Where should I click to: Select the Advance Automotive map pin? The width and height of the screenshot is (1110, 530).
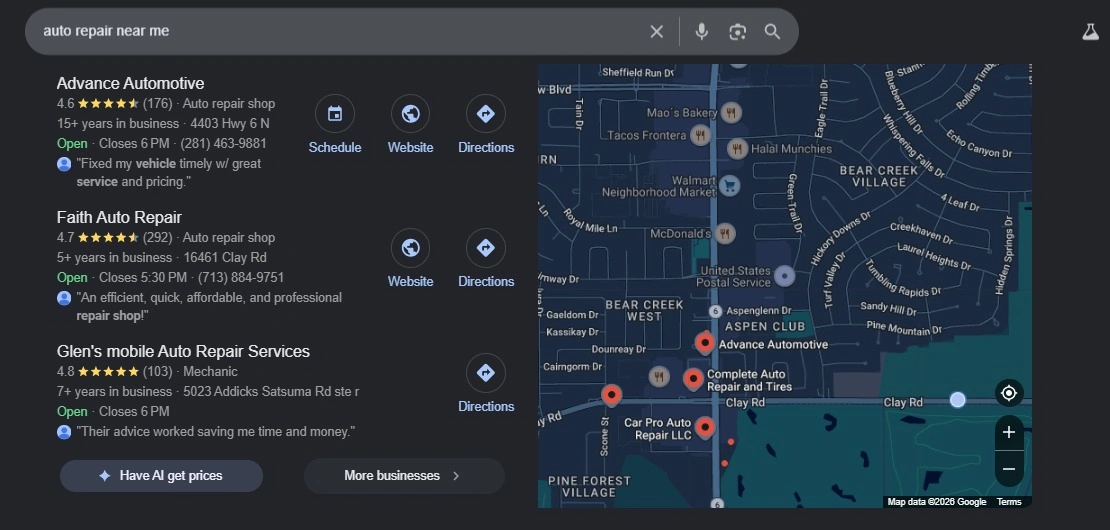tap(704, 342)
